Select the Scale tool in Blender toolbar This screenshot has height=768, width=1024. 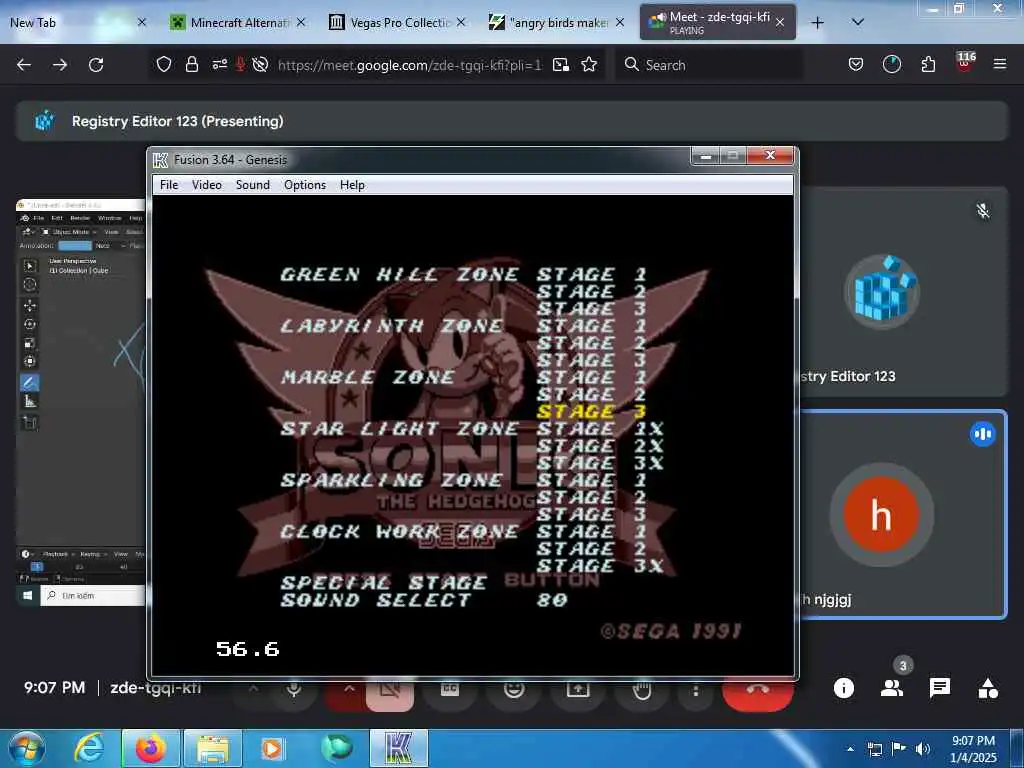pos(29,343)
